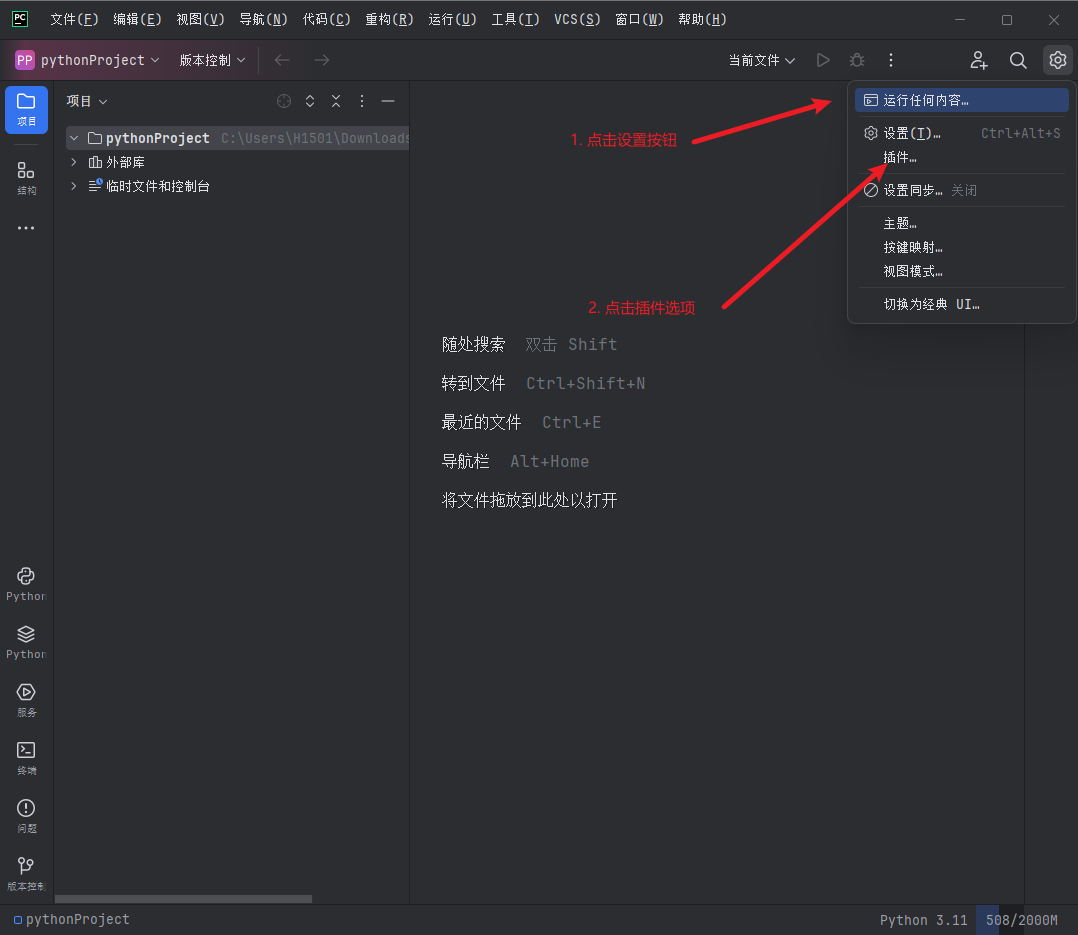Click 切换为经典 UI option
Viewport: 1078px width, 935px height.
coord(930,303)
